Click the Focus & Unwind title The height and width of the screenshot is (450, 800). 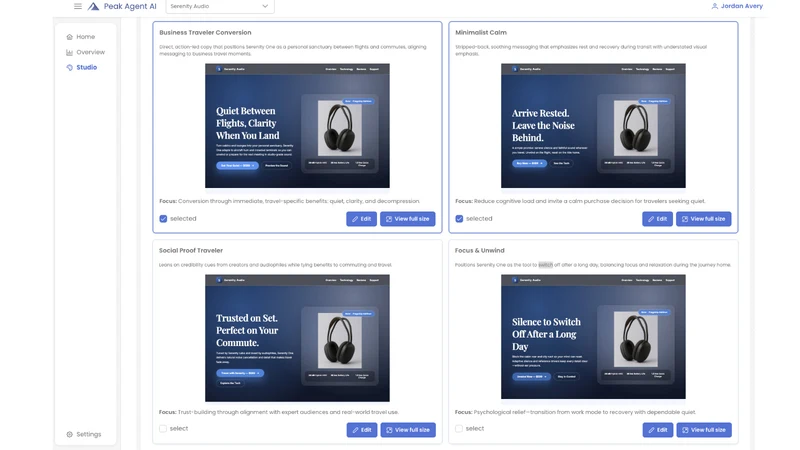(x=480, y=251)
